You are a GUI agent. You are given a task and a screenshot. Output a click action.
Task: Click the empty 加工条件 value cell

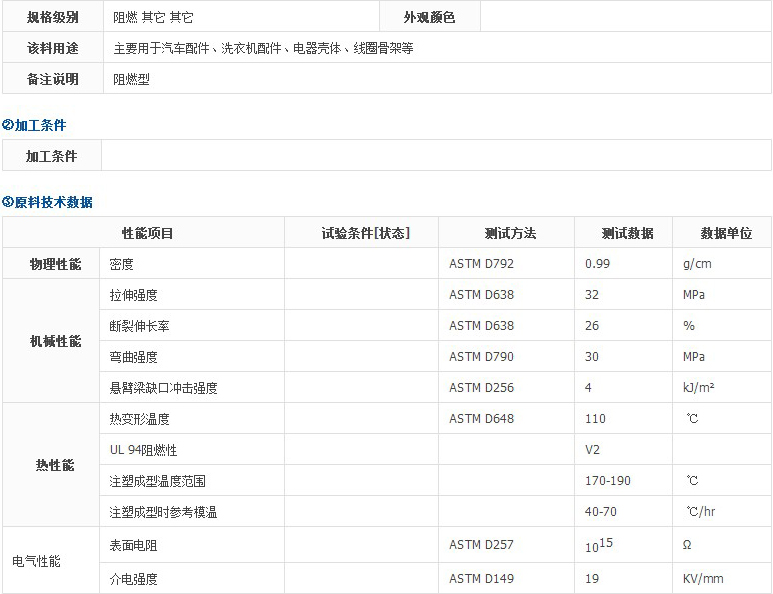pos(436,156)
